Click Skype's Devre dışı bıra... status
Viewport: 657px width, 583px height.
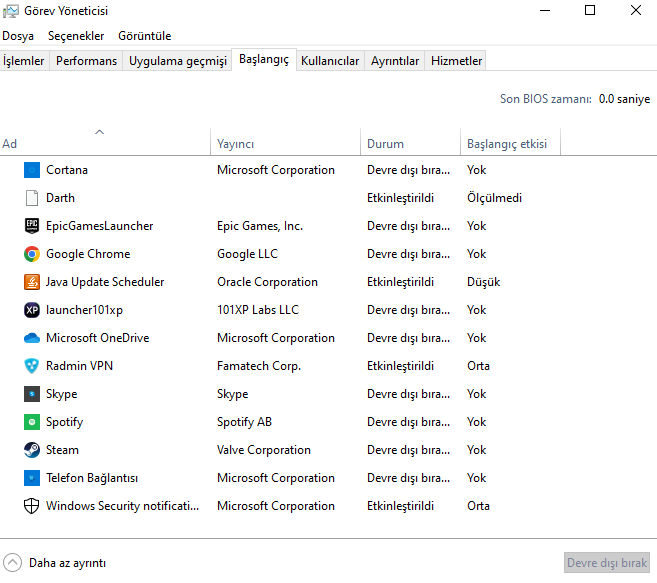point(409,394)
